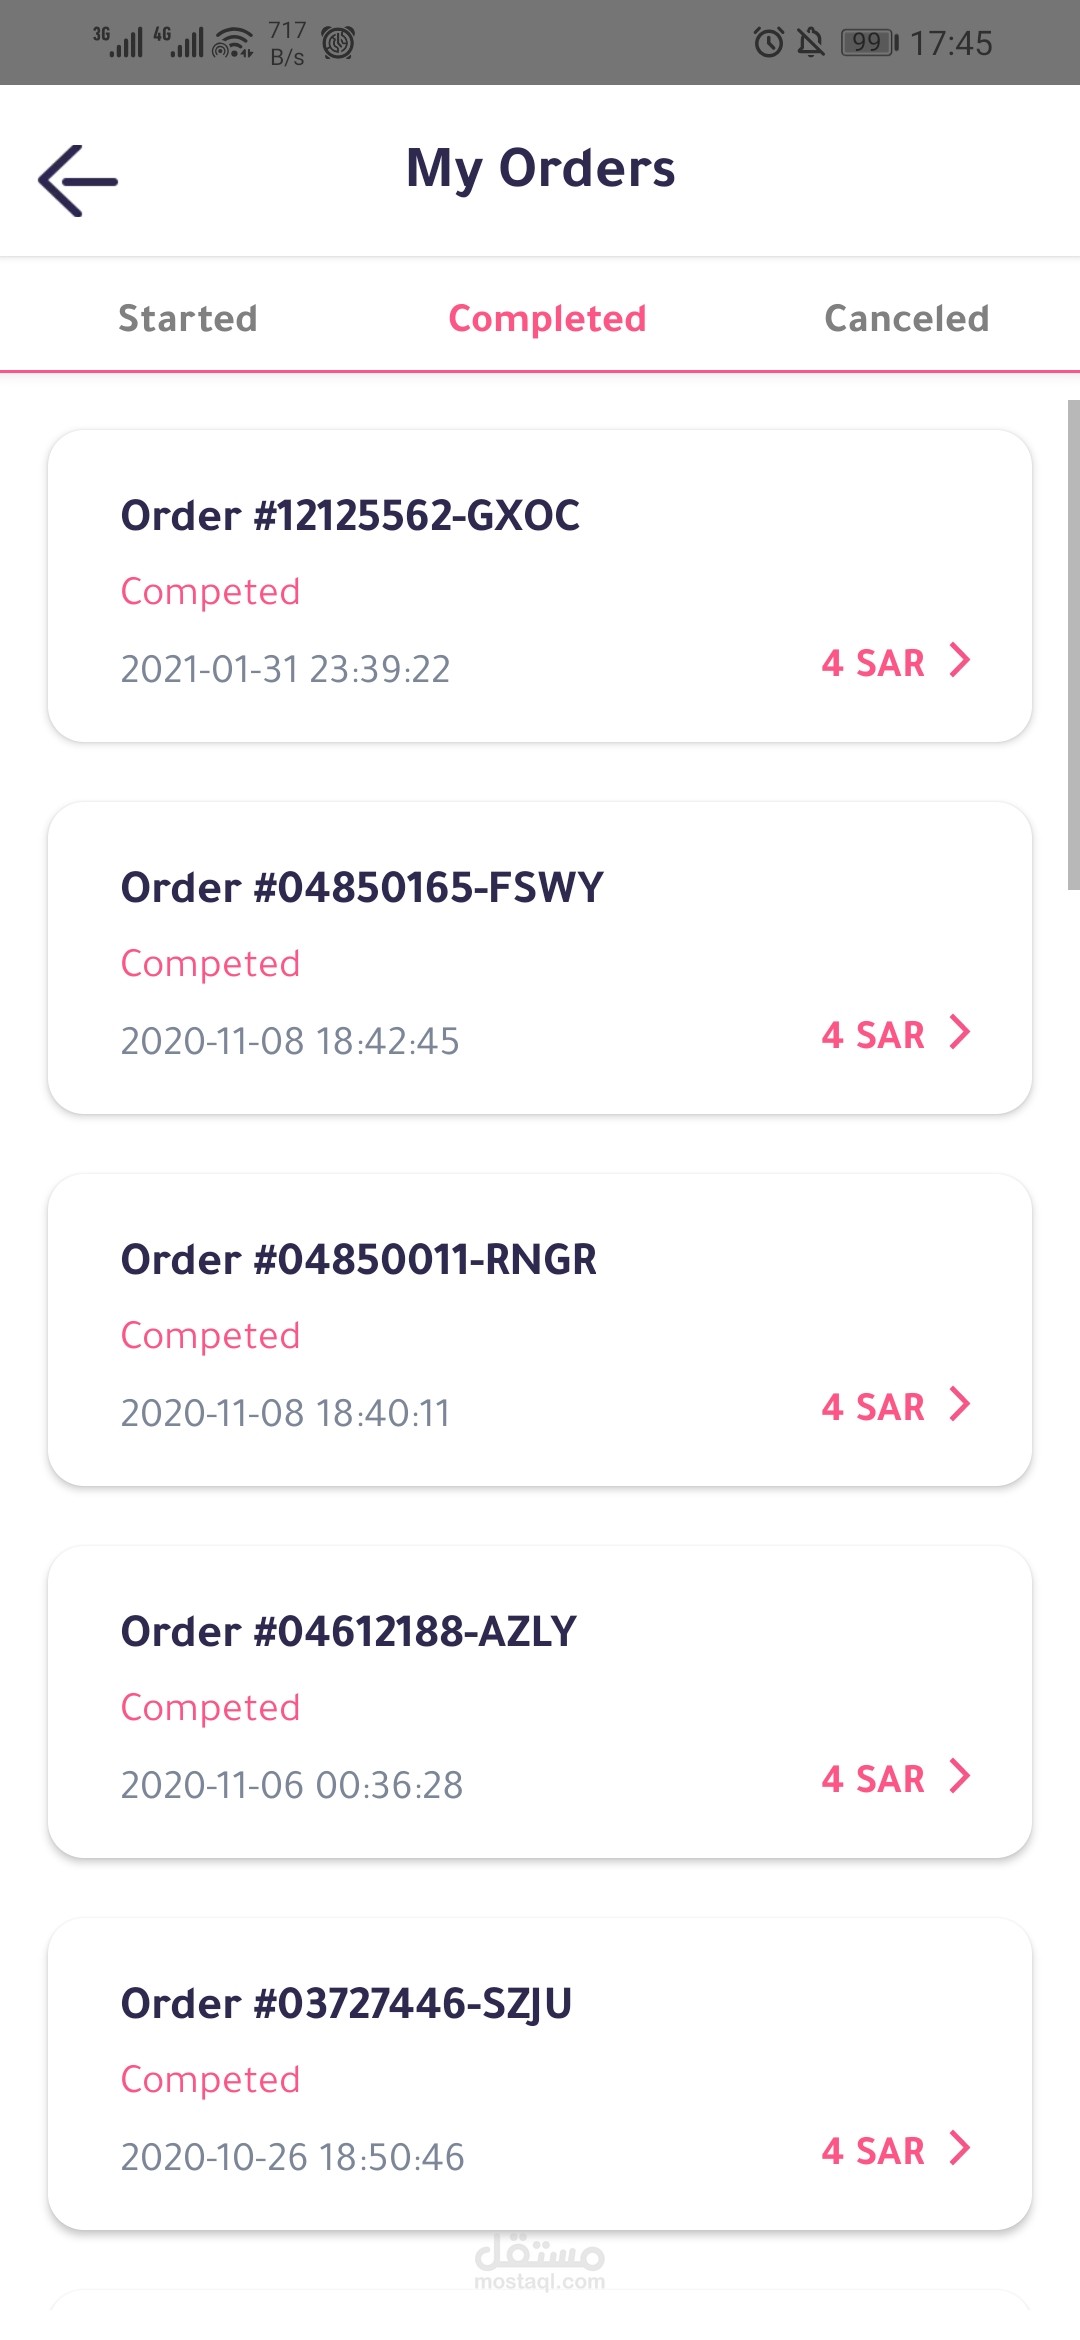
Task: Click chevron next to order #04612188-AZLY price
Action: click(960, 1776)
